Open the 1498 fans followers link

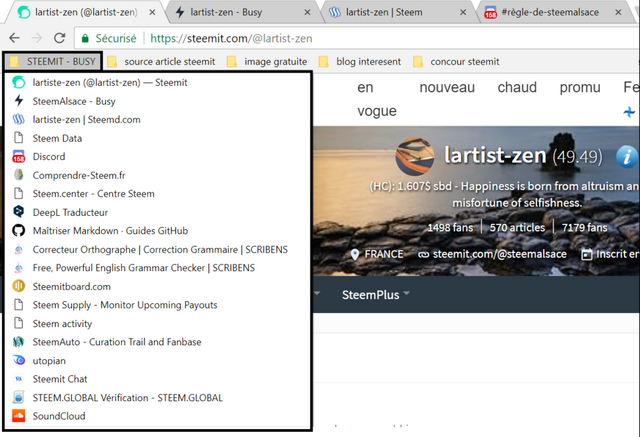click(x=450, y=228)
